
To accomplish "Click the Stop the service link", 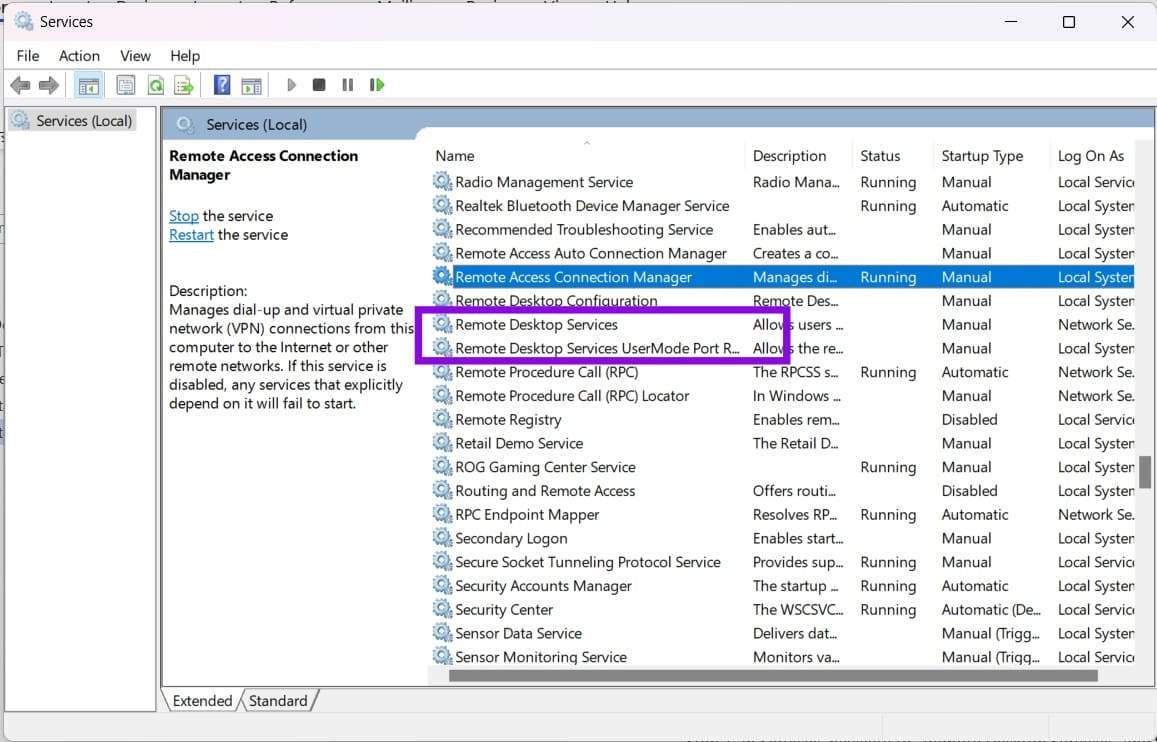I will (184, 216).
